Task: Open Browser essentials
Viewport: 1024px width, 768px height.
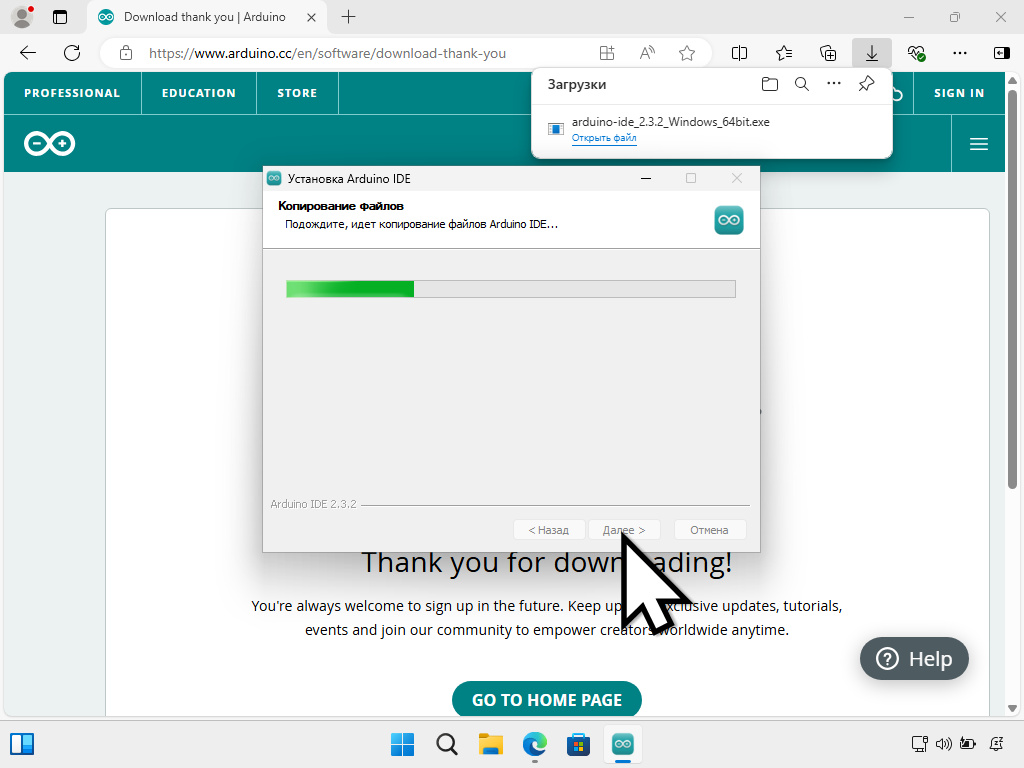Action: [916, 53]
